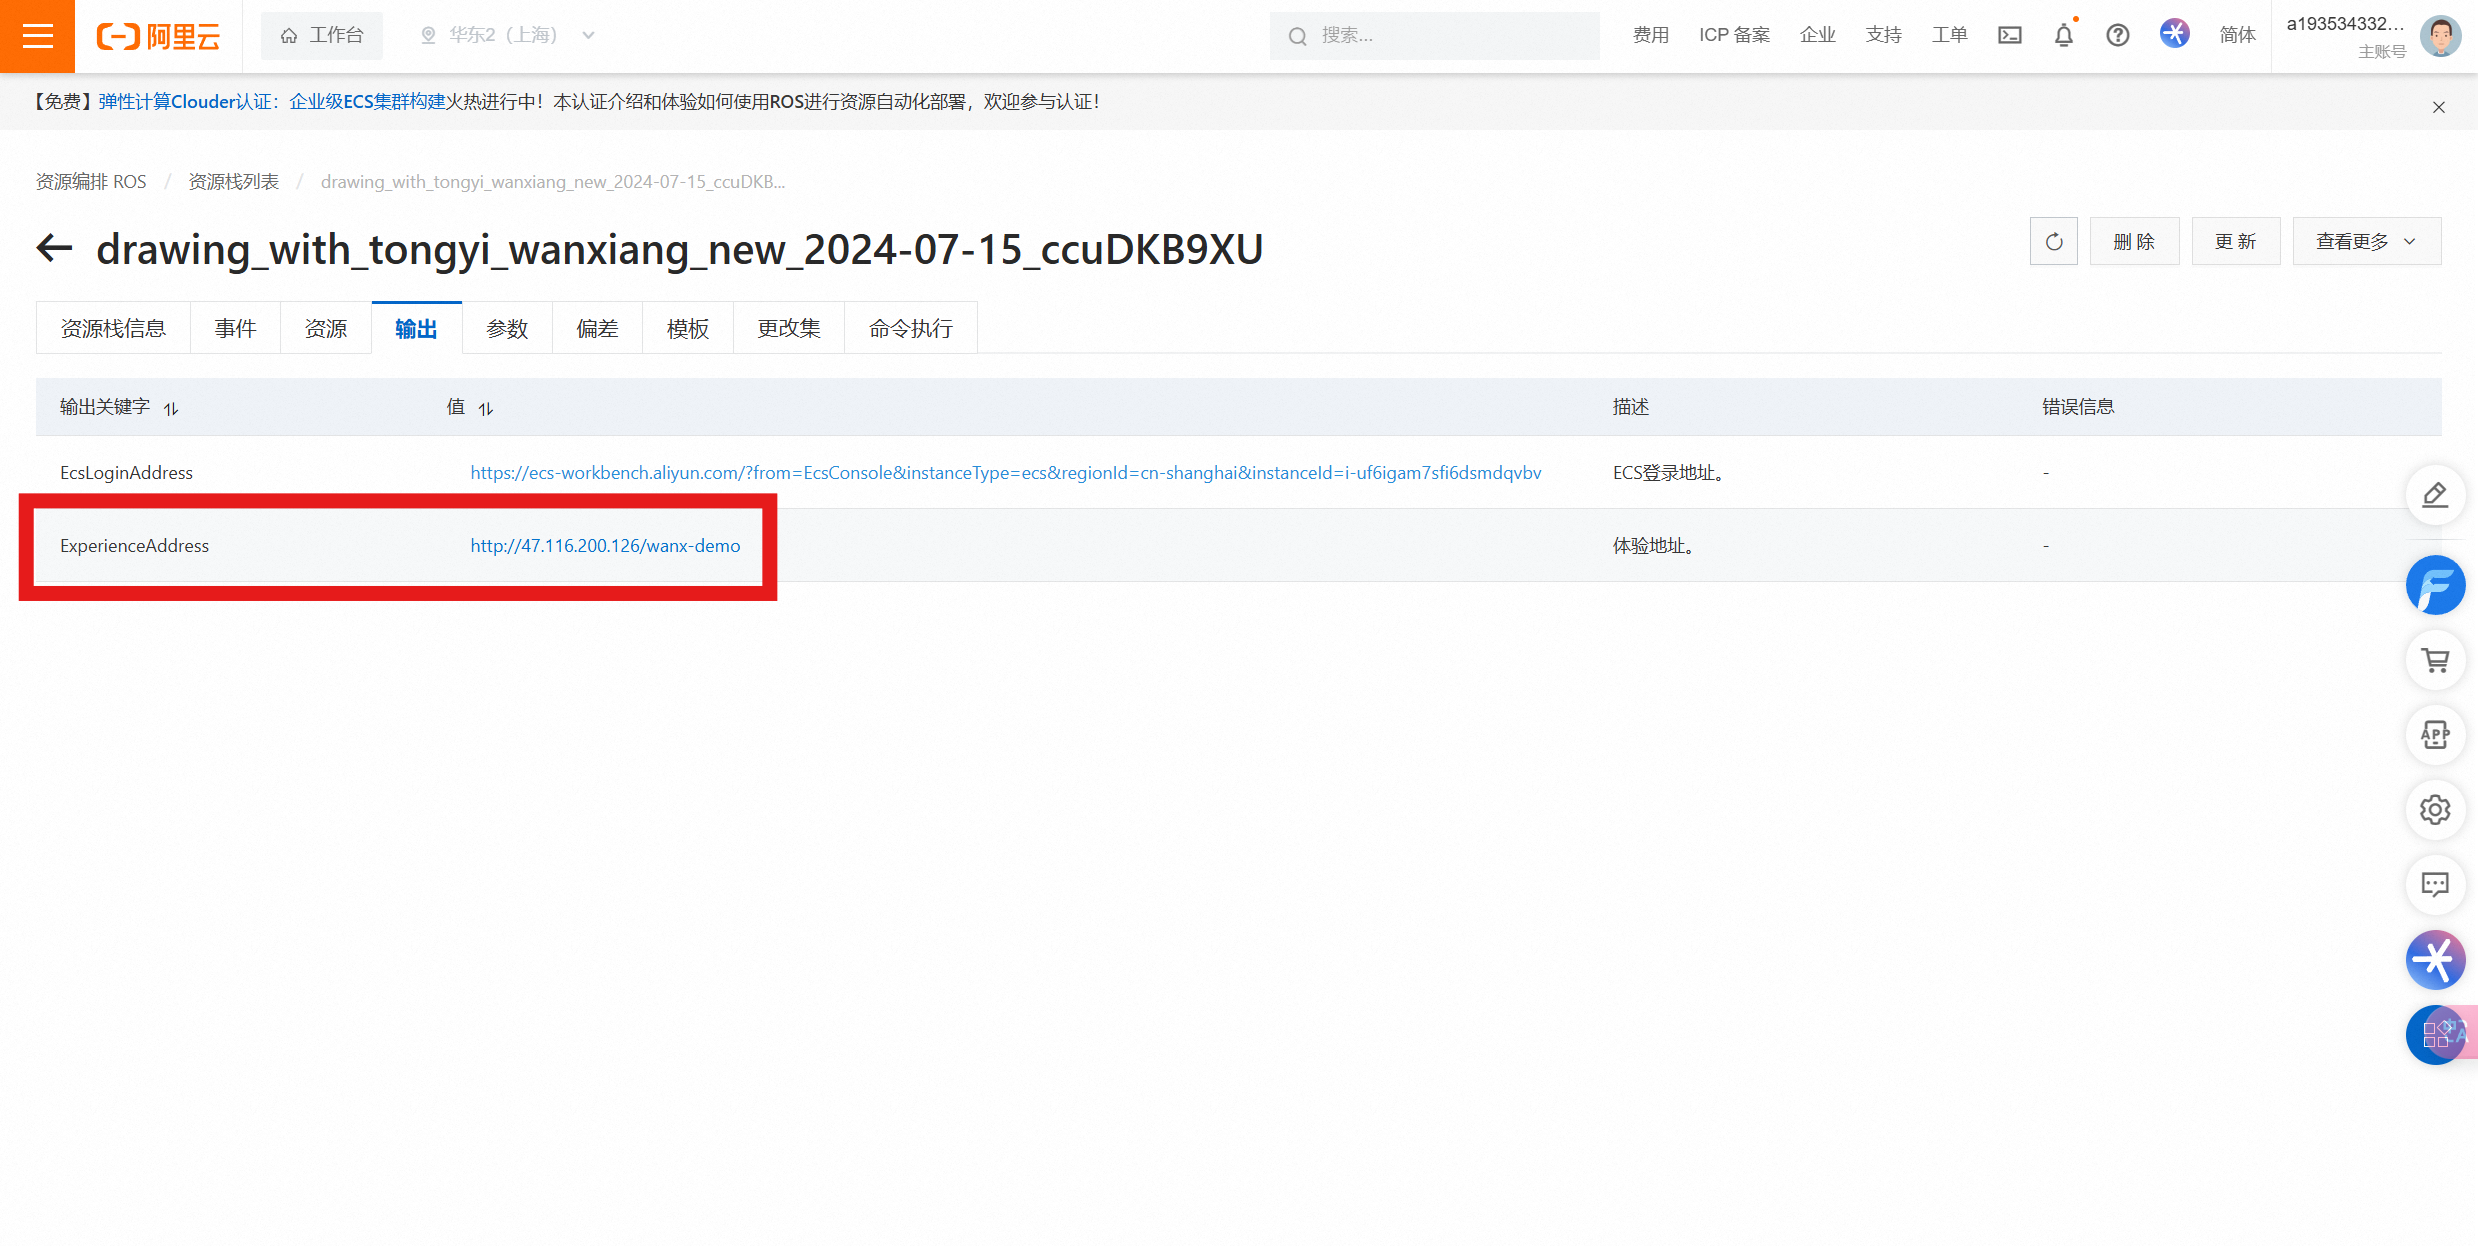Open the shopping cart floating icon
Image resolution: width=2478 pixels, height=1246 pixels.
pos(2434,660)
